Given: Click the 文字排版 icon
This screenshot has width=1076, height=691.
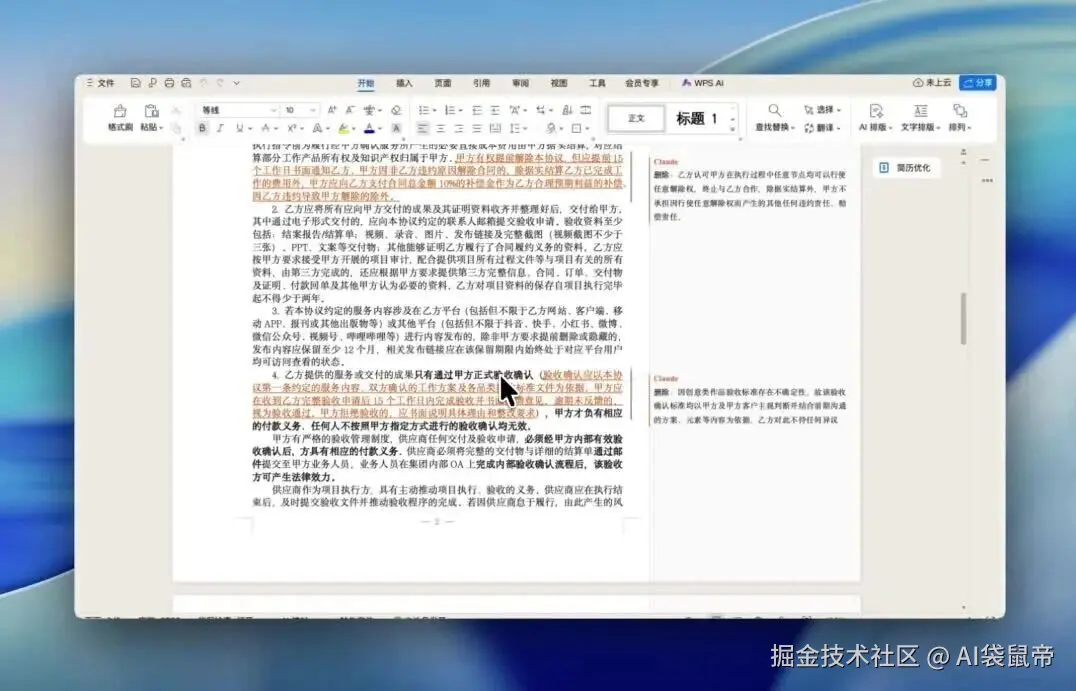Looking at the screenshot, I should pyautogui.click(x=920, y=110).
